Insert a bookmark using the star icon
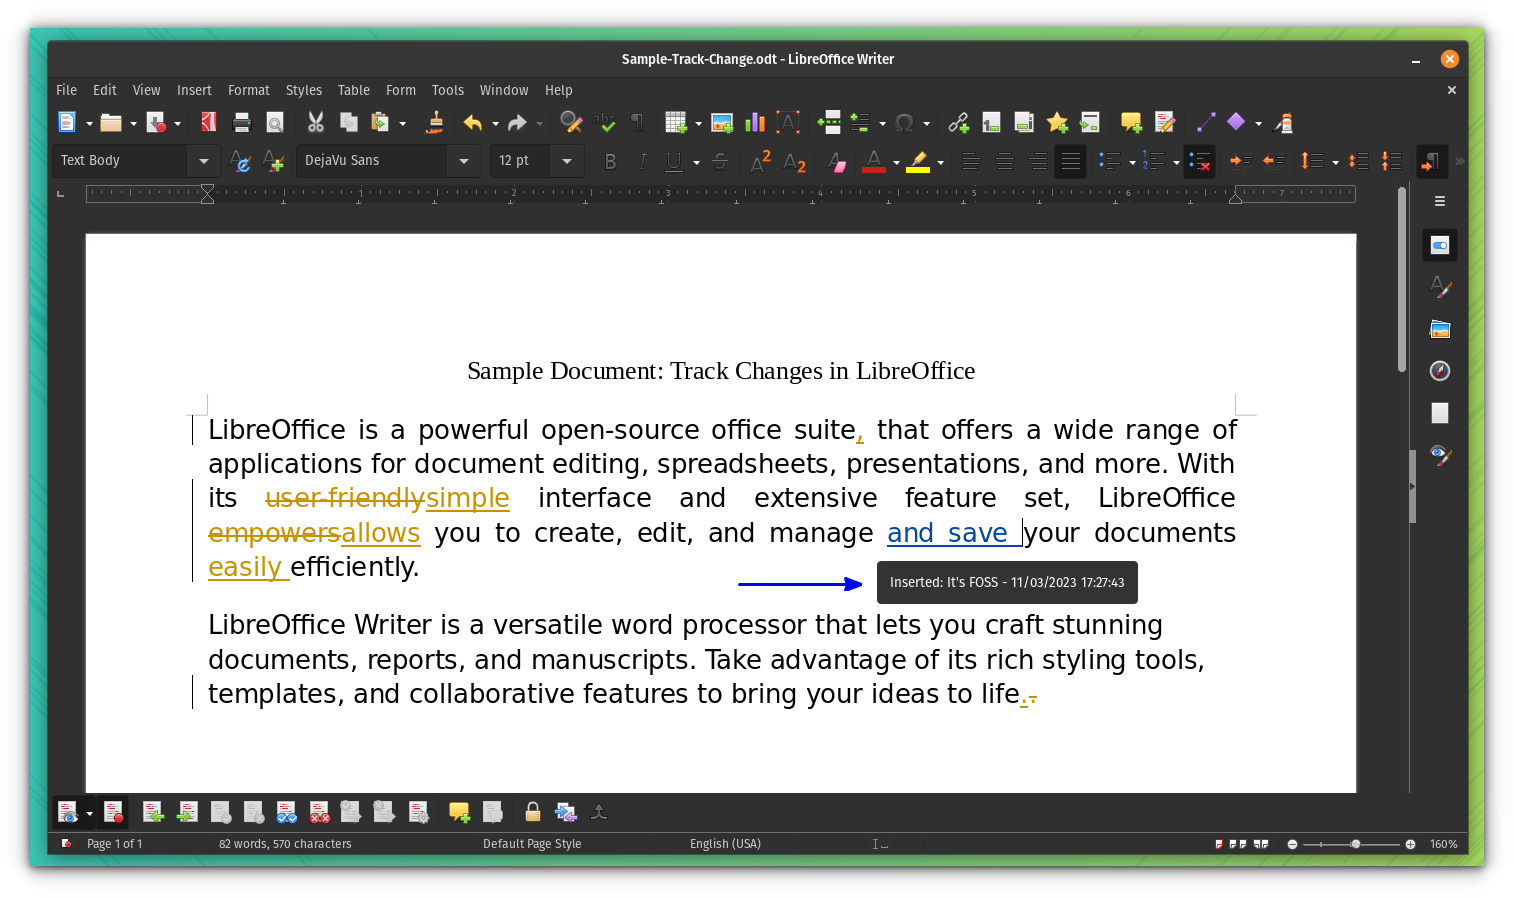This screenshot has height=898, width=1514. 1057,122
